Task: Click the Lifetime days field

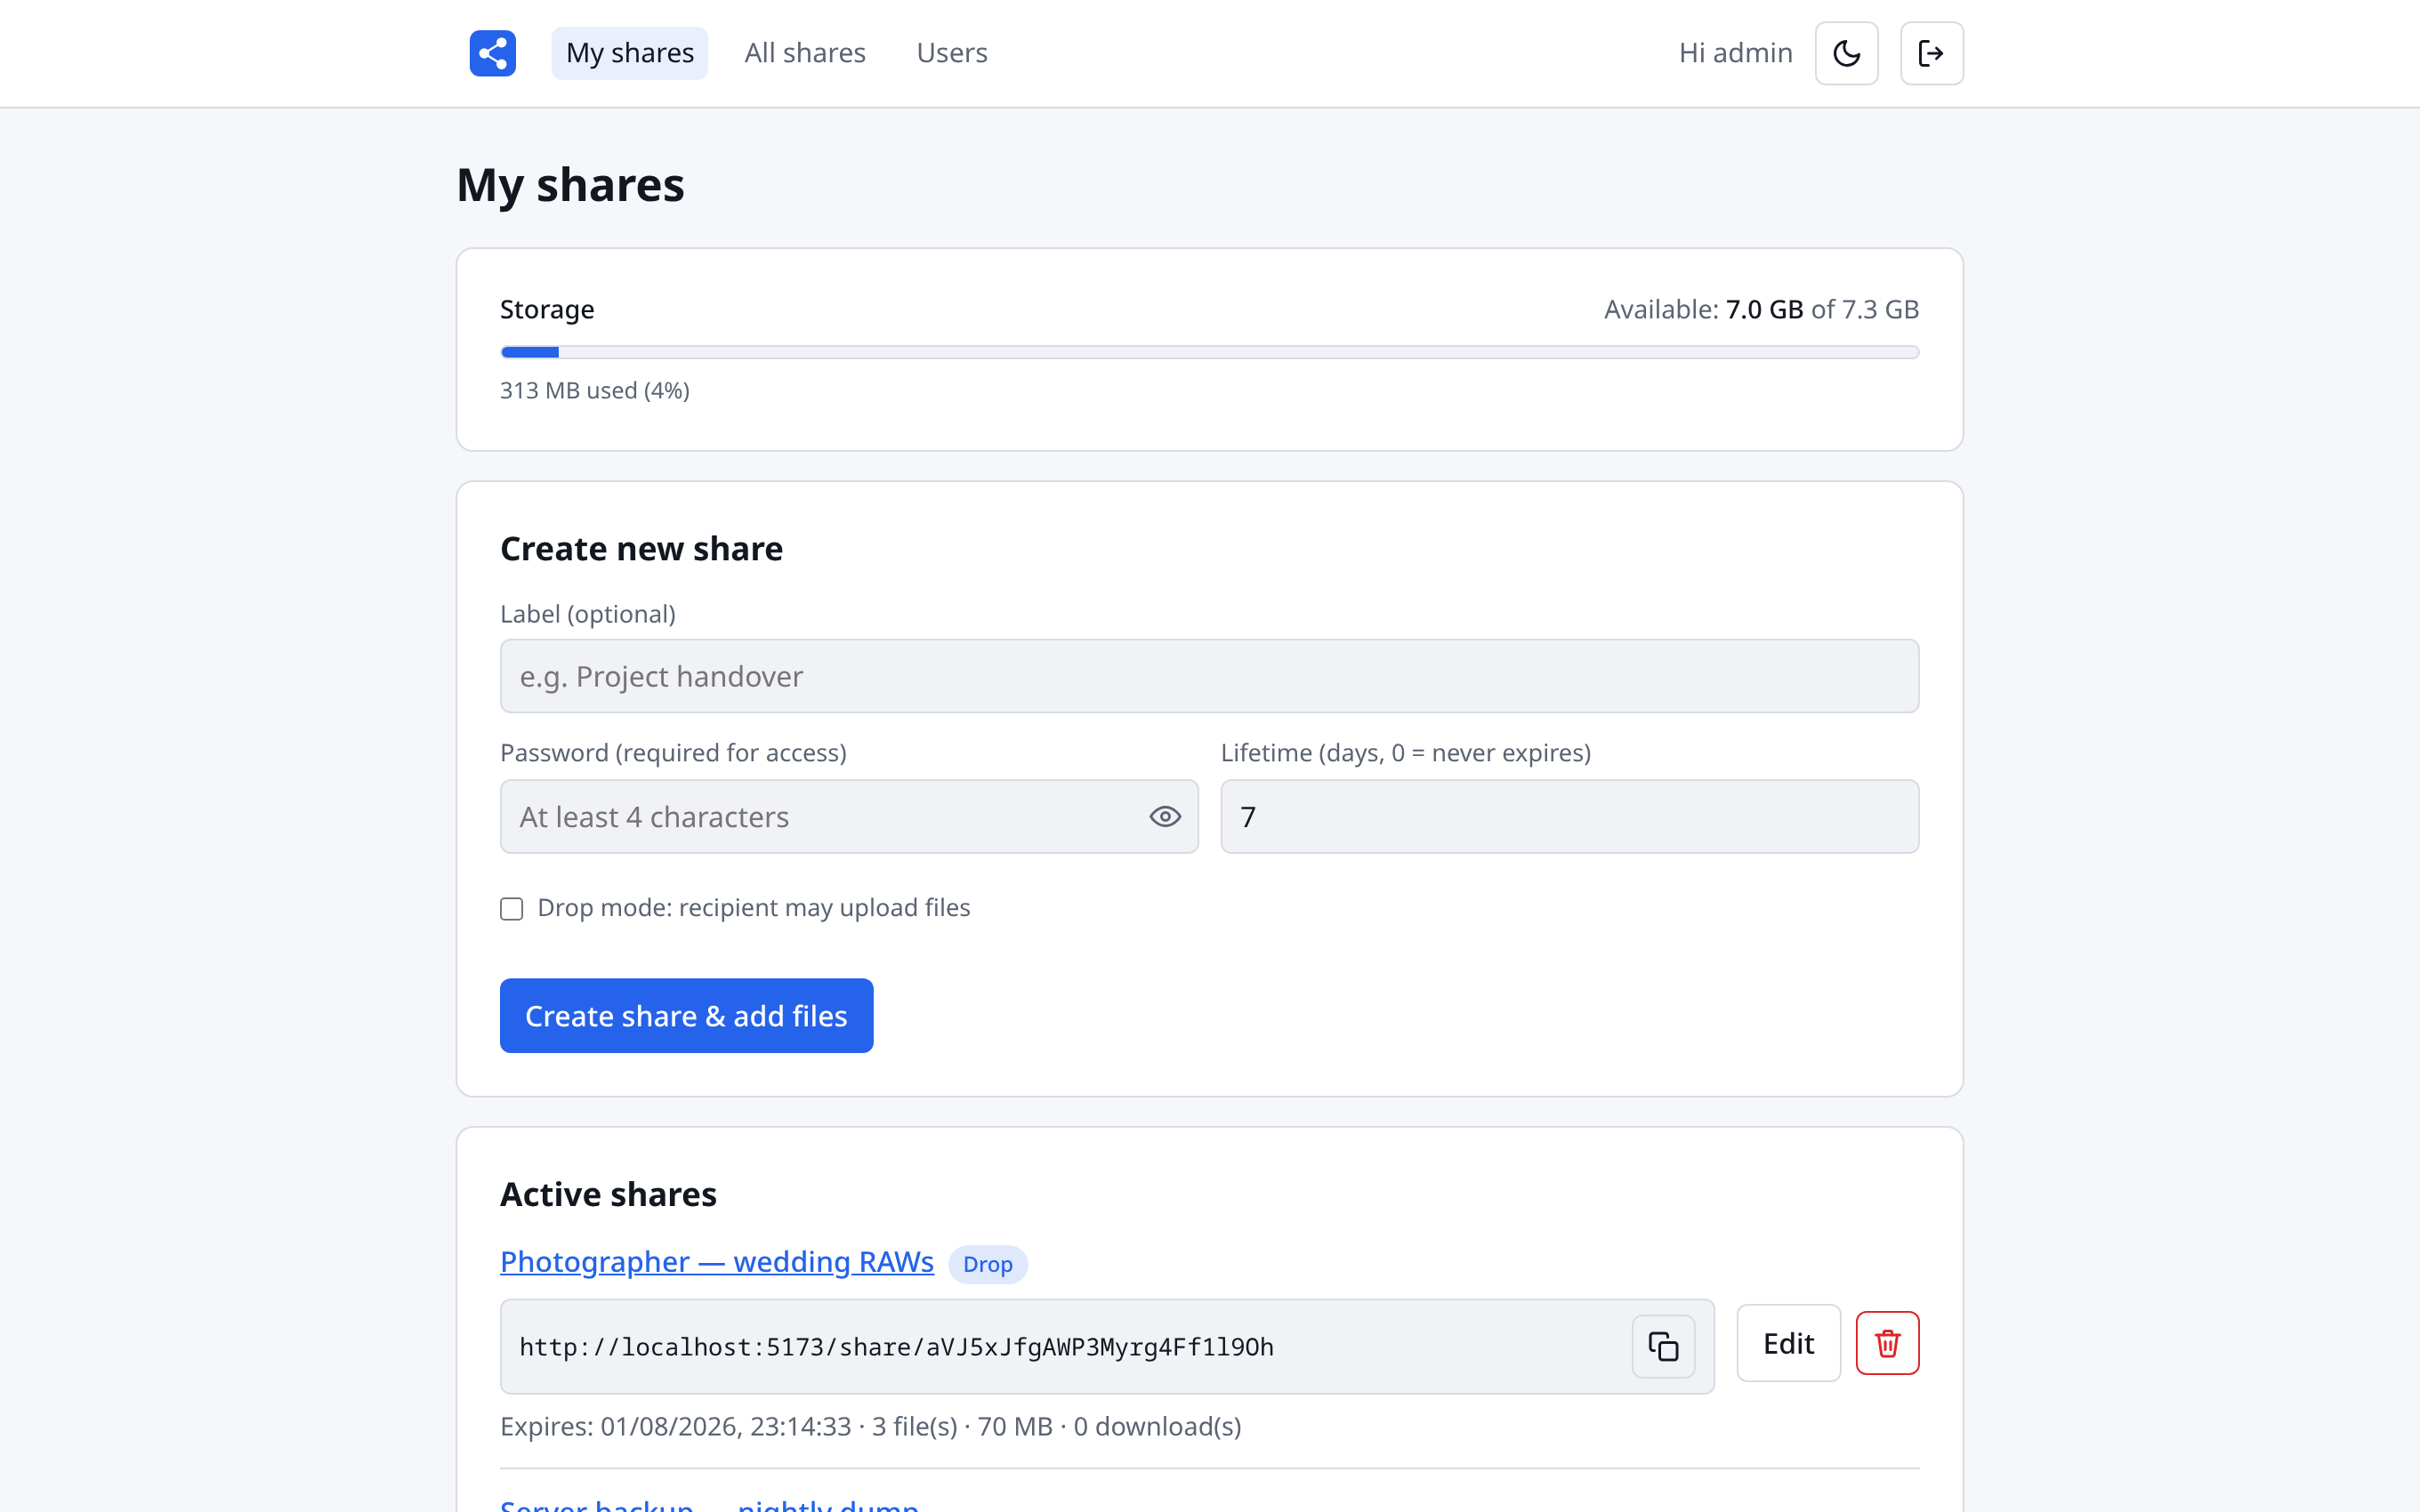Action: (1569, 817)
